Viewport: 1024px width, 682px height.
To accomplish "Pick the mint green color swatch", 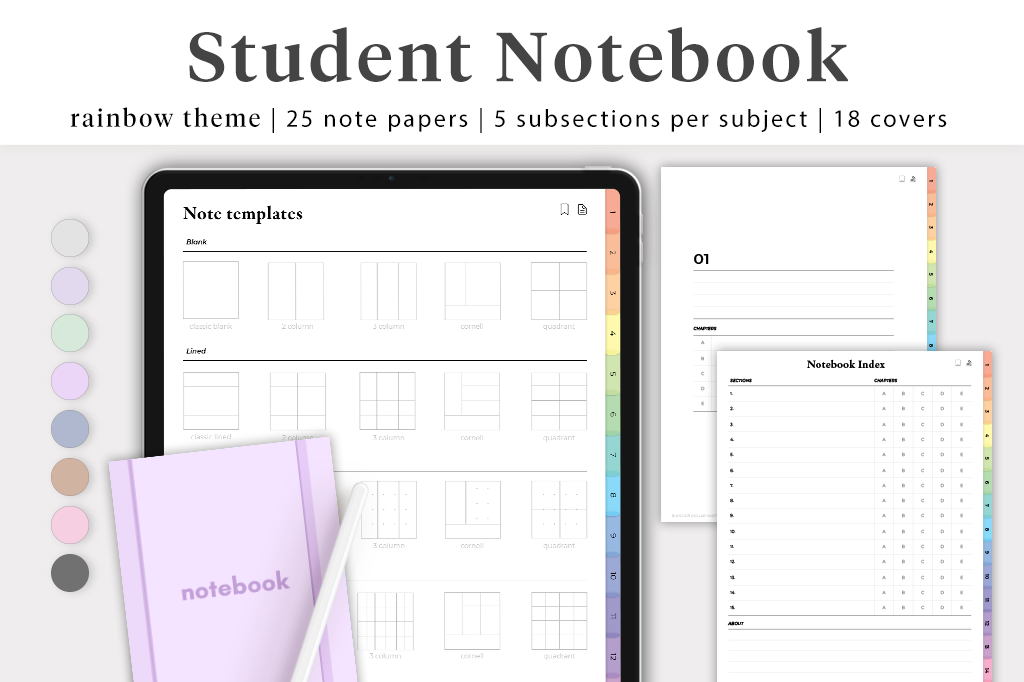I will click(x=70, y=334).
